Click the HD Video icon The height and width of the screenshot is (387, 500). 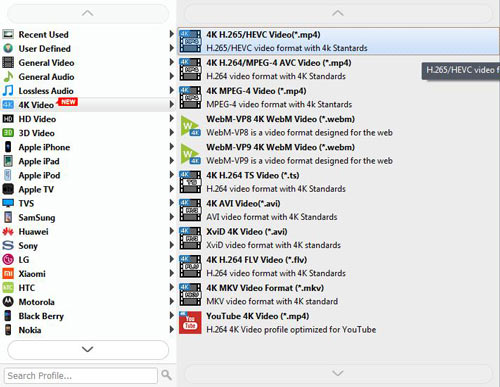8,119
